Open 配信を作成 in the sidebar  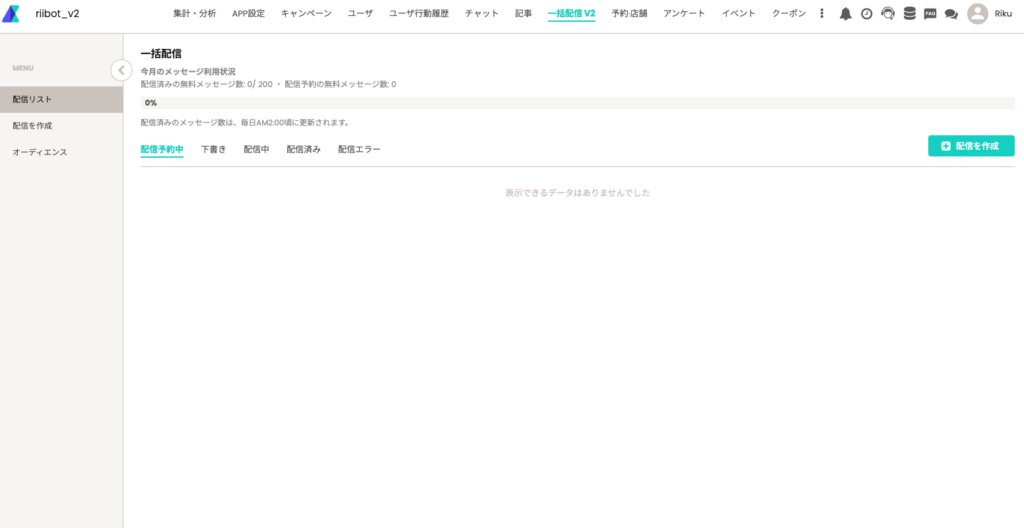pos(32,126)
